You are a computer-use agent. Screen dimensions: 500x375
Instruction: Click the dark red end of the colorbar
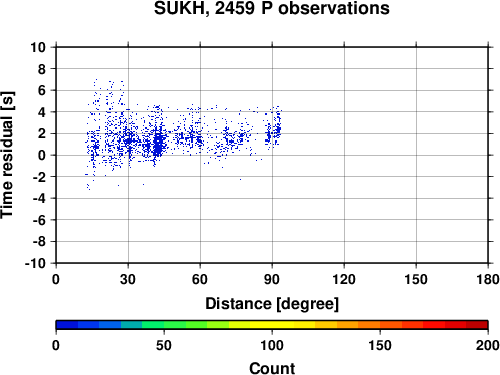[477, 325]
